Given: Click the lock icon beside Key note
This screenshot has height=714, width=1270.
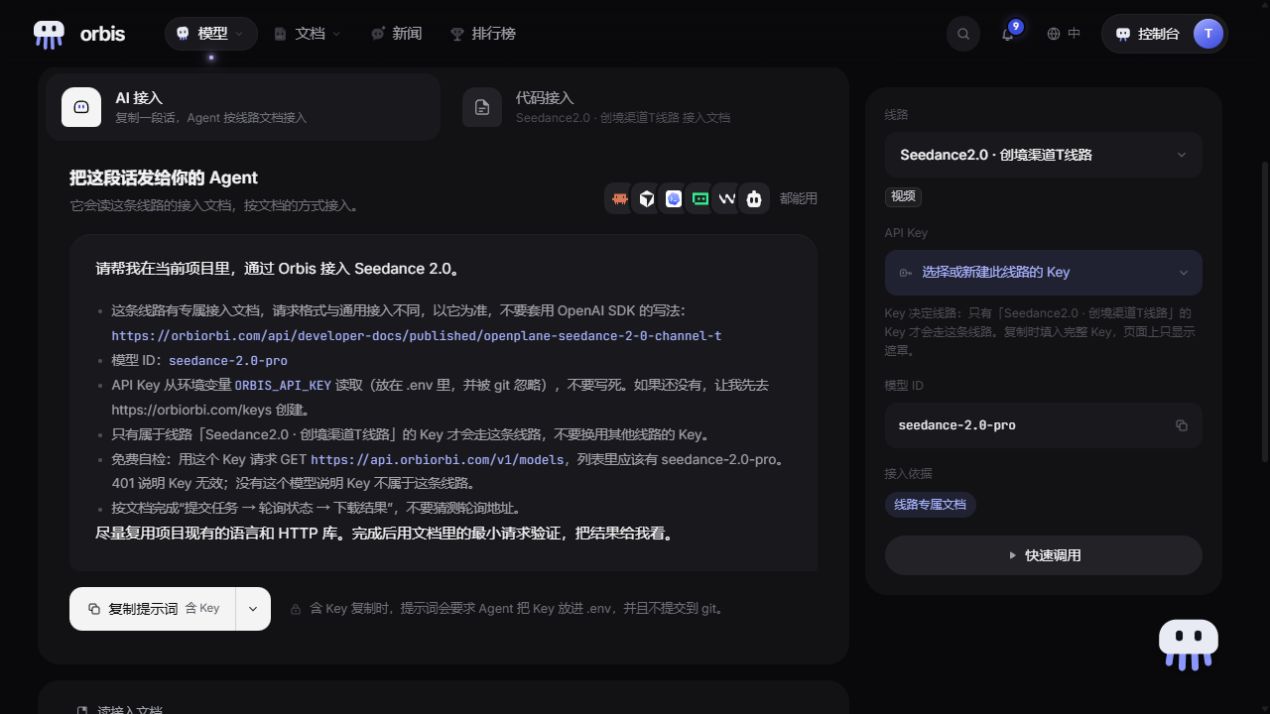Looking at the screenshot, I should (x=295, y=609).
